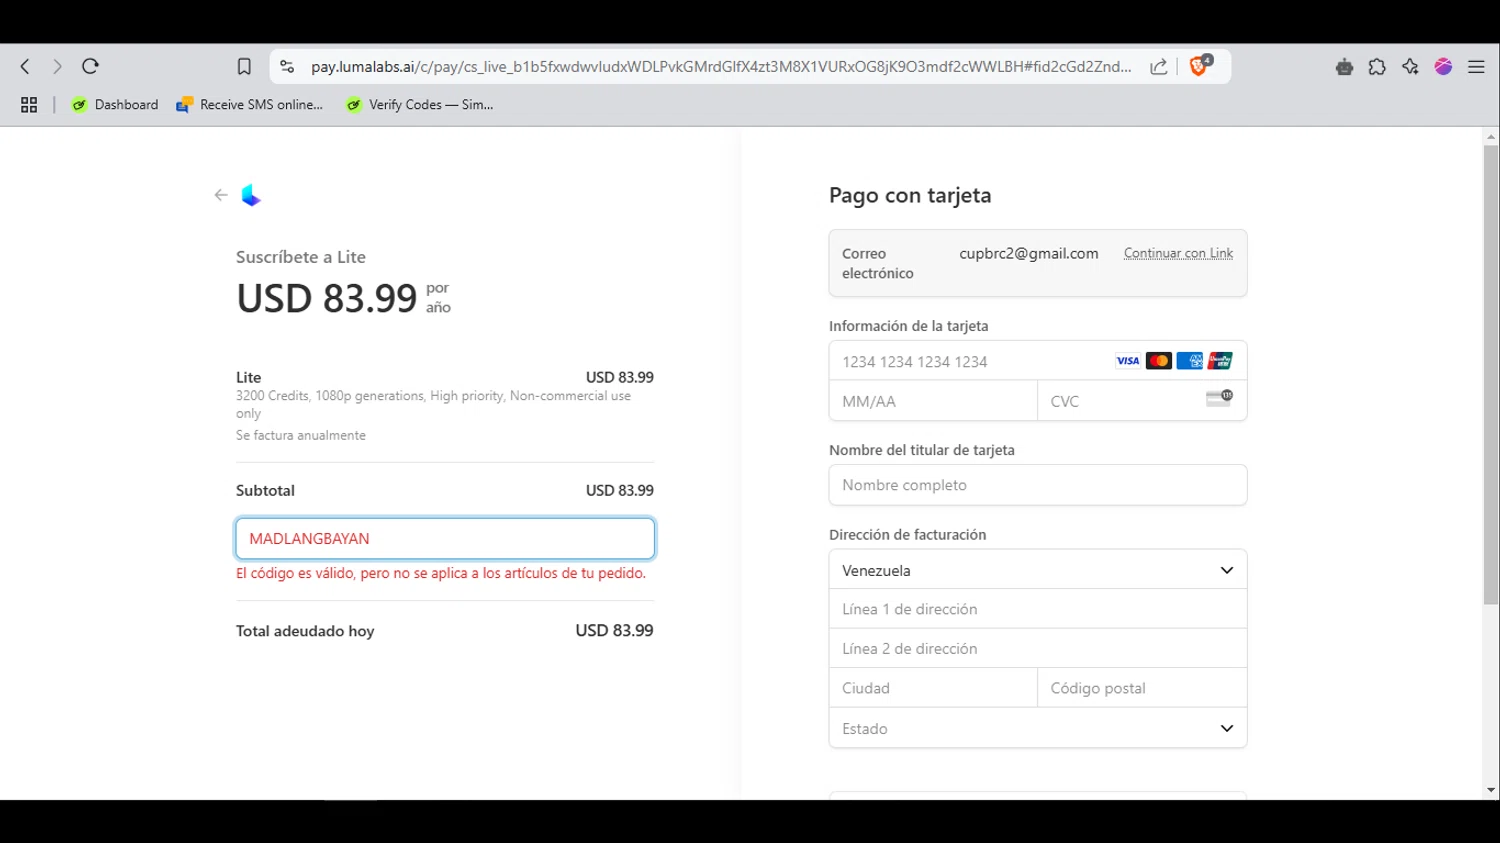Focus the Ciudad field

(933, 688)
